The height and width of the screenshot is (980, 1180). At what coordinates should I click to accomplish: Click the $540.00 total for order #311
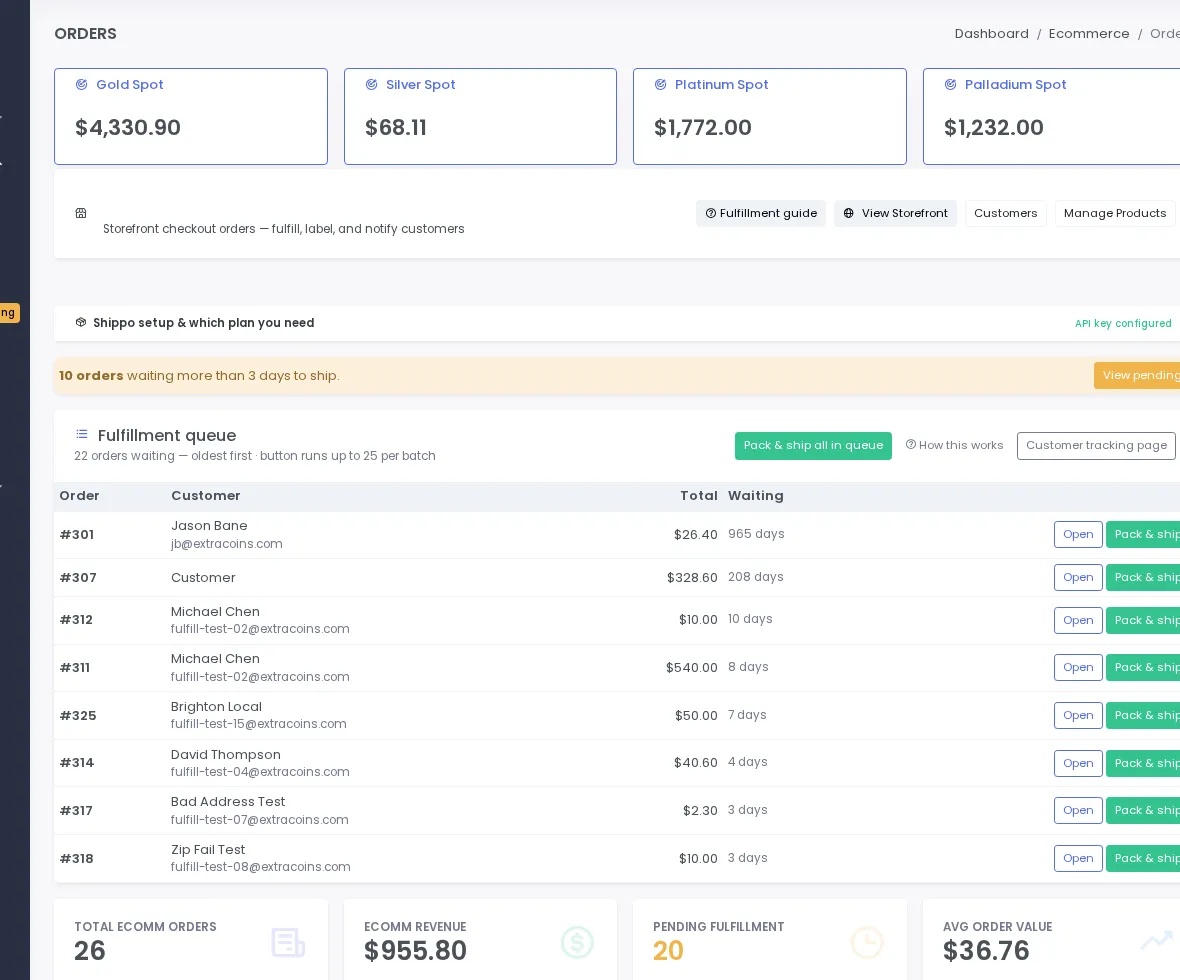[x=692, y=668]
